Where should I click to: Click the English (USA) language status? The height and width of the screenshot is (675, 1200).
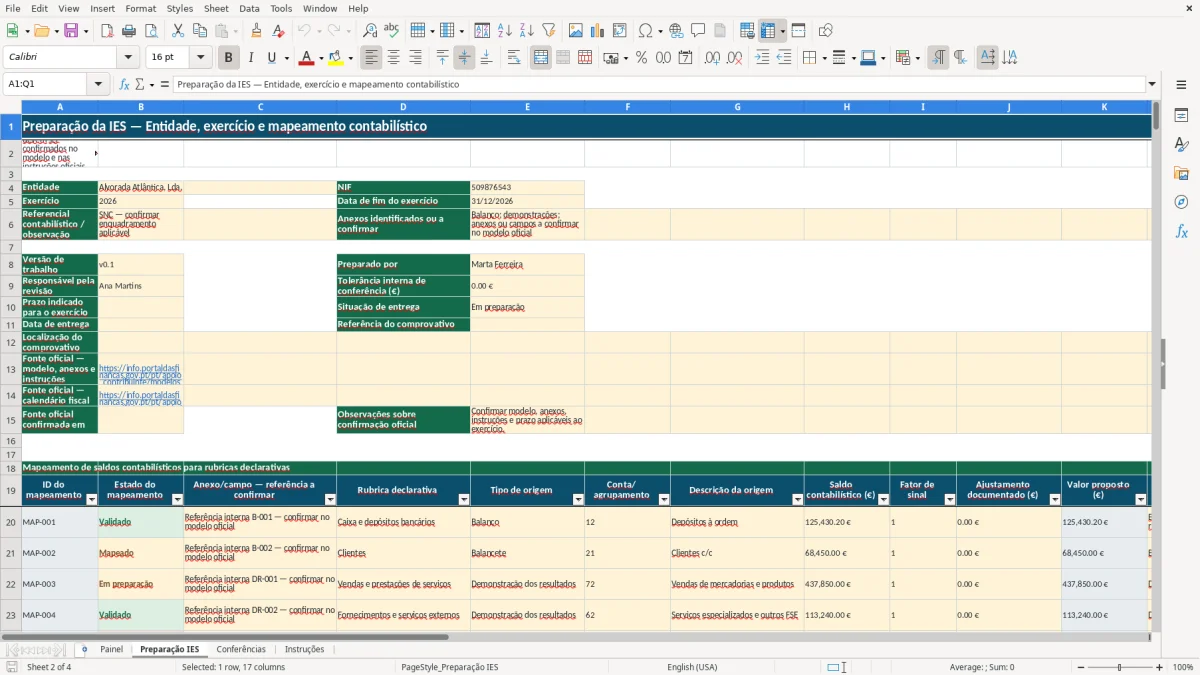point(692,667)
